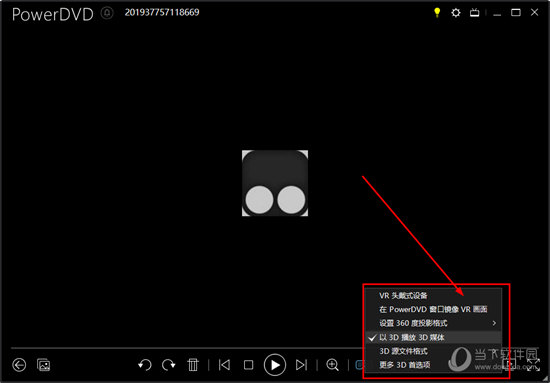550x383 pixels.
Task: Click the PowerDVD logo text
Action: [x=53, y=14]
